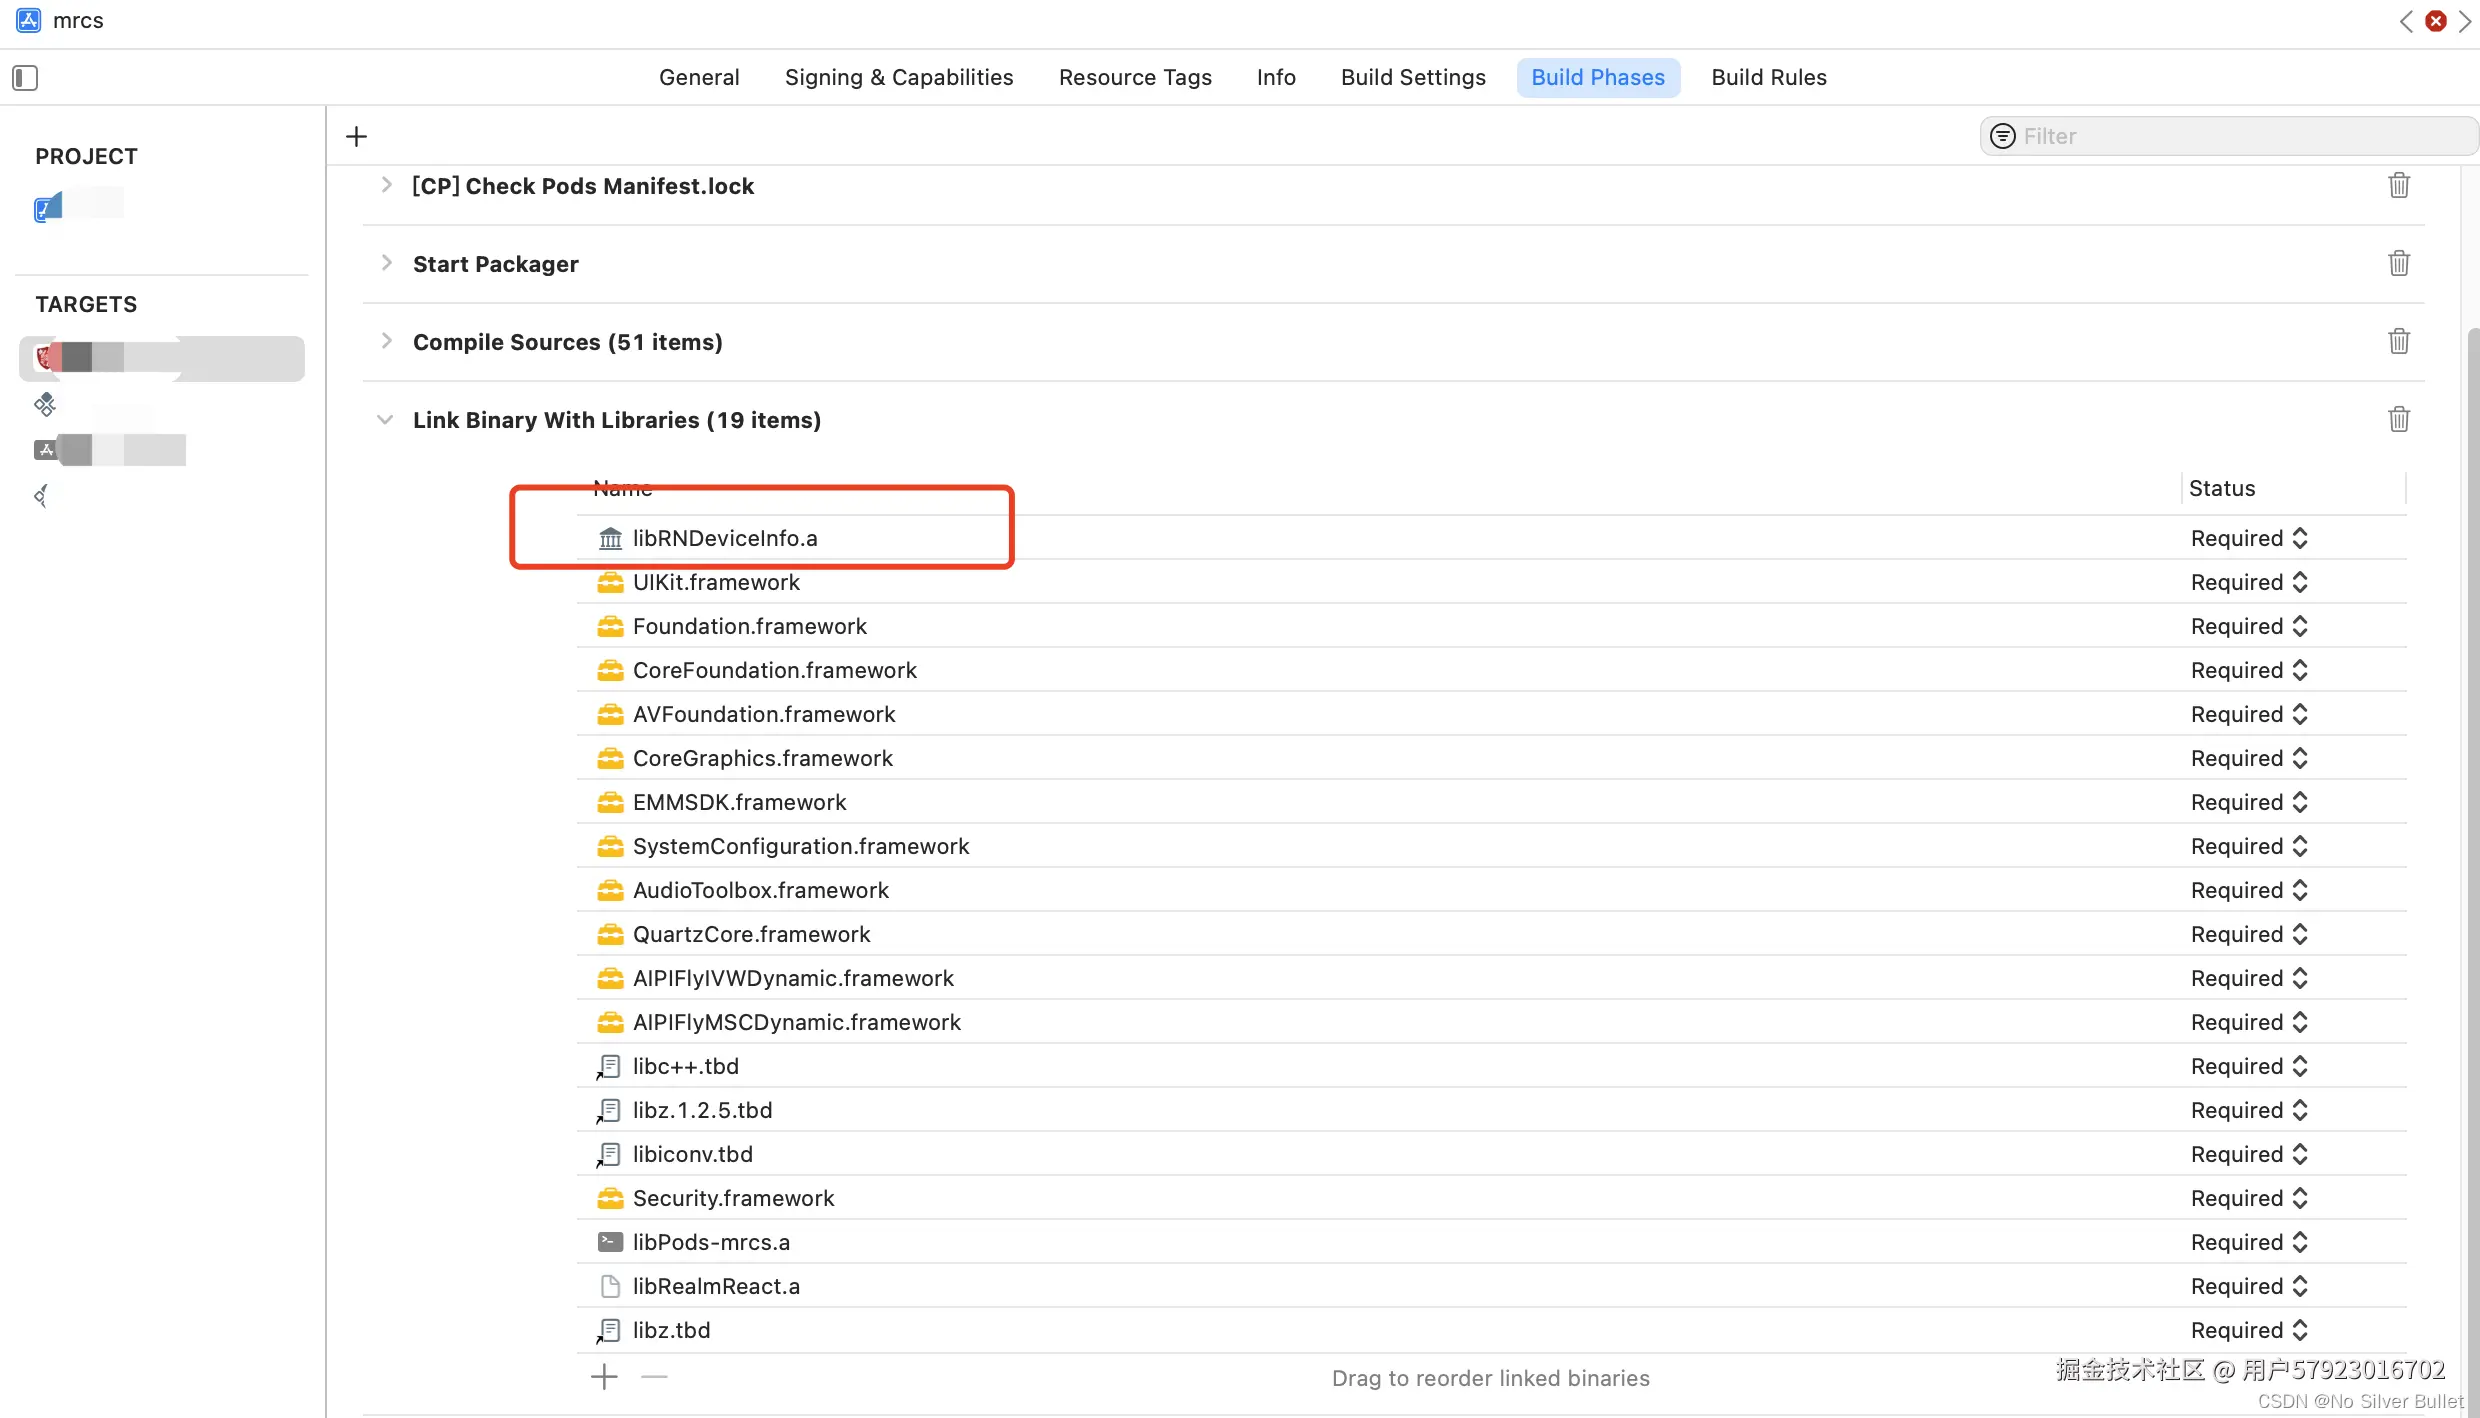This screenshot has height=1418, width=2480.
Task: Expand the Compile Sources section
Action: 386,342
